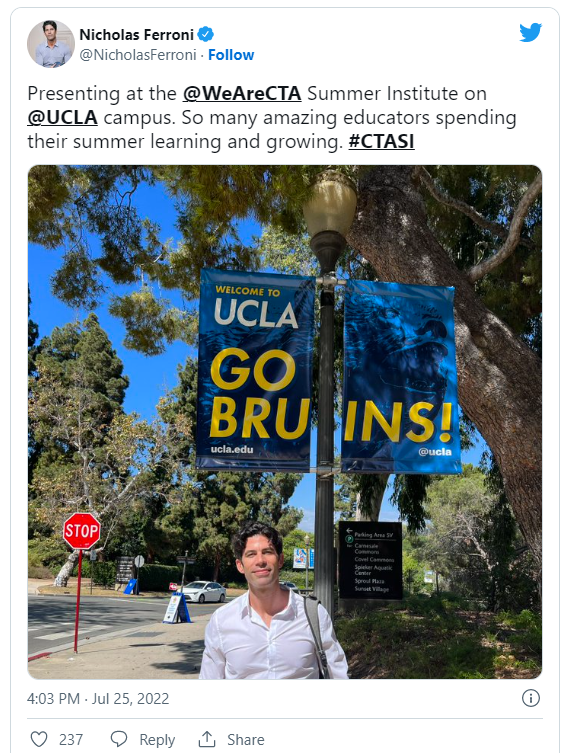The width and height of the screenshot is (569, 753).
Task: Click the man in white shirt in photo
Action: pyautogui.click(x=272, y=605)
